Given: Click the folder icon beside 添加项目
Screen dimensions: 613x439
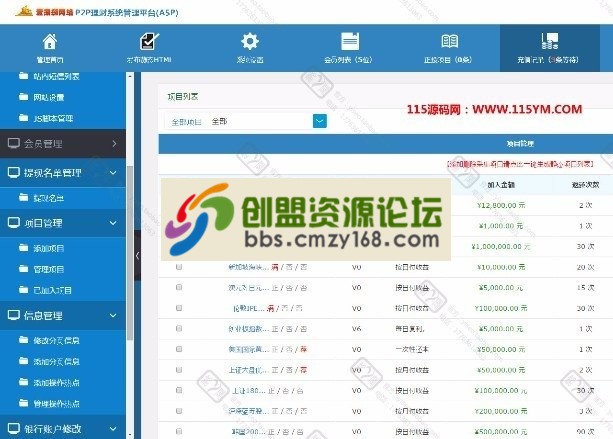Looking at the screenshot, I should coord(23,248).
